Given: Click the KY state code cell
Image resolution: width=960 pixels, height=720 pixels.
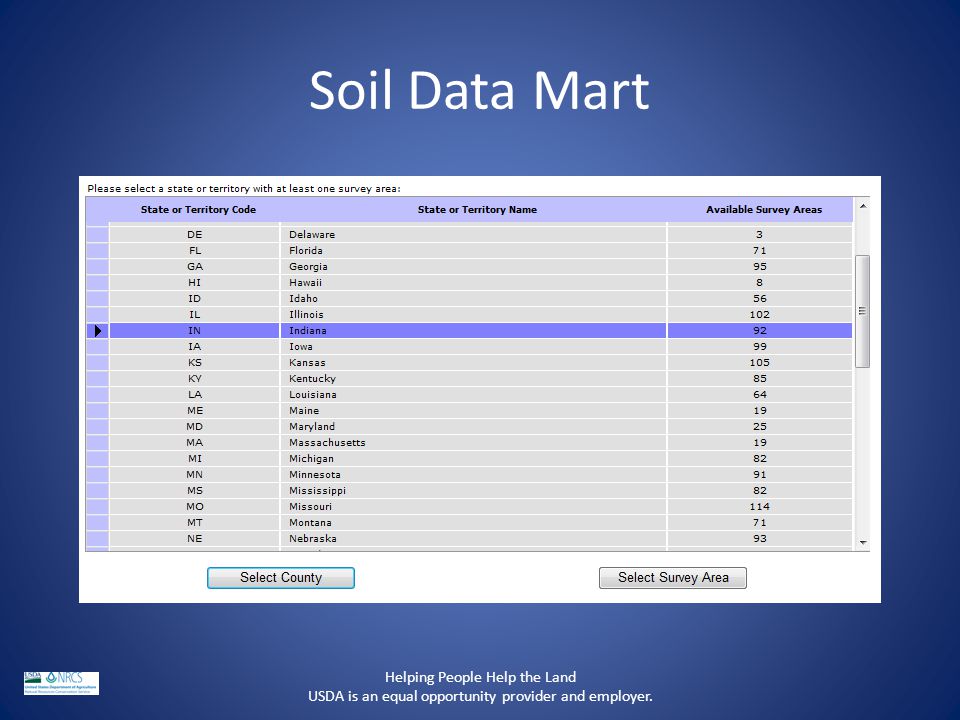Looking at the screenshot, I should [x=195, y=378].
